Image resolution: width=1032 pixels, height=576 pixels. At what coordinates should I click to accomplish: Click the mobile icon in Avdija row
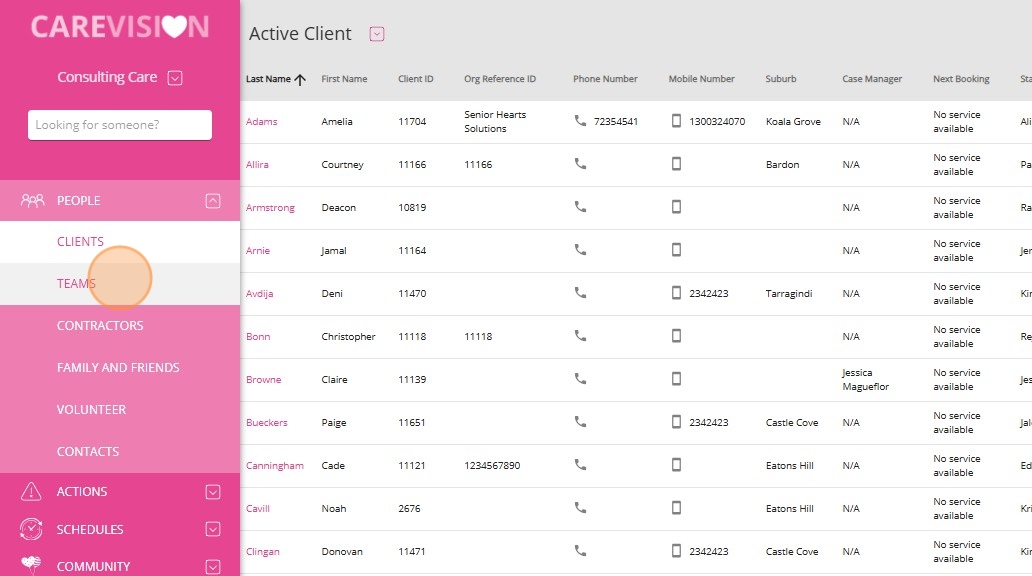click(676, 292)
